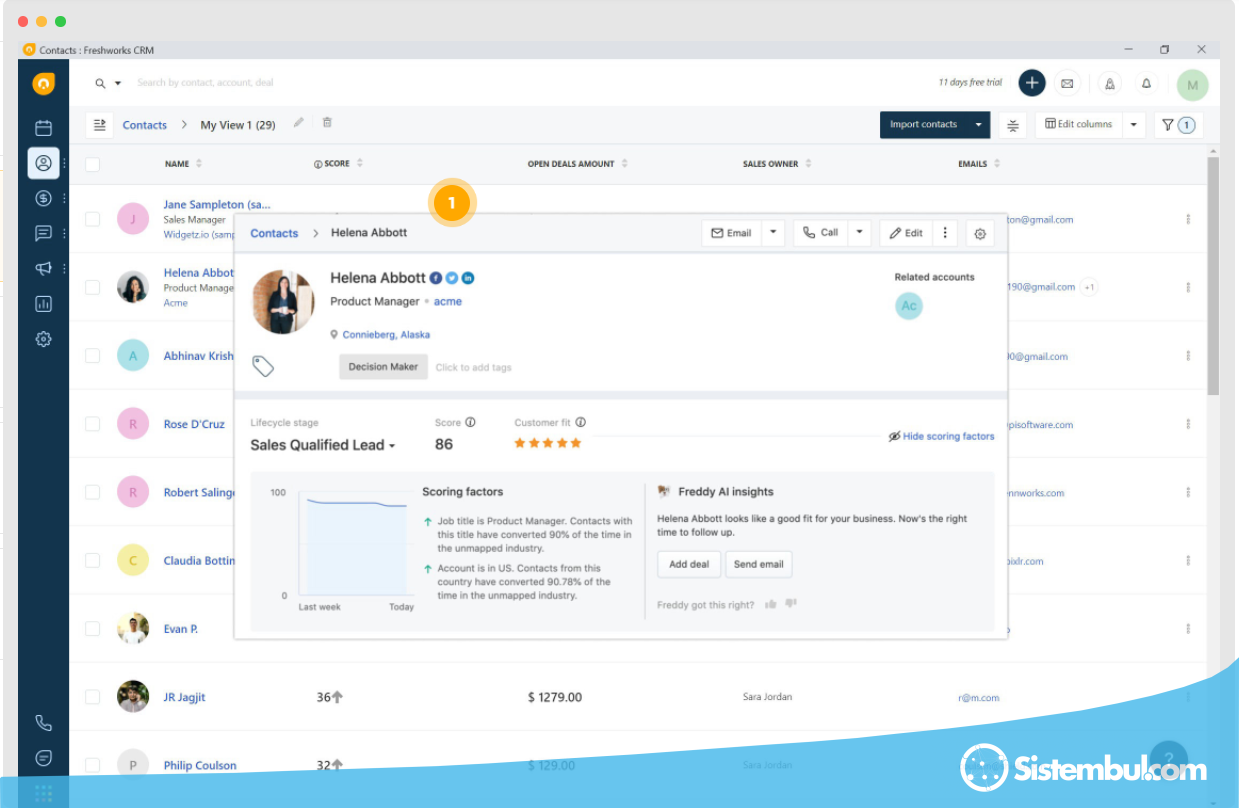Open the info icon next to Customer fit
The height and width of the screenshot is (808, 1239).
pos(581,423)
